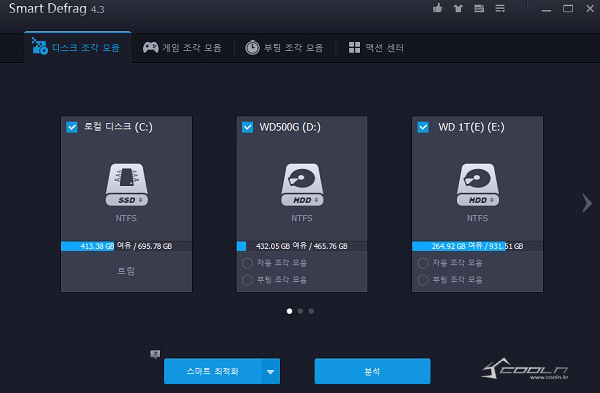Screen dimensions: 600x393
Task: Uncheck the 로컬 디스크 (C:) checkbox
Action: [72, 127]
